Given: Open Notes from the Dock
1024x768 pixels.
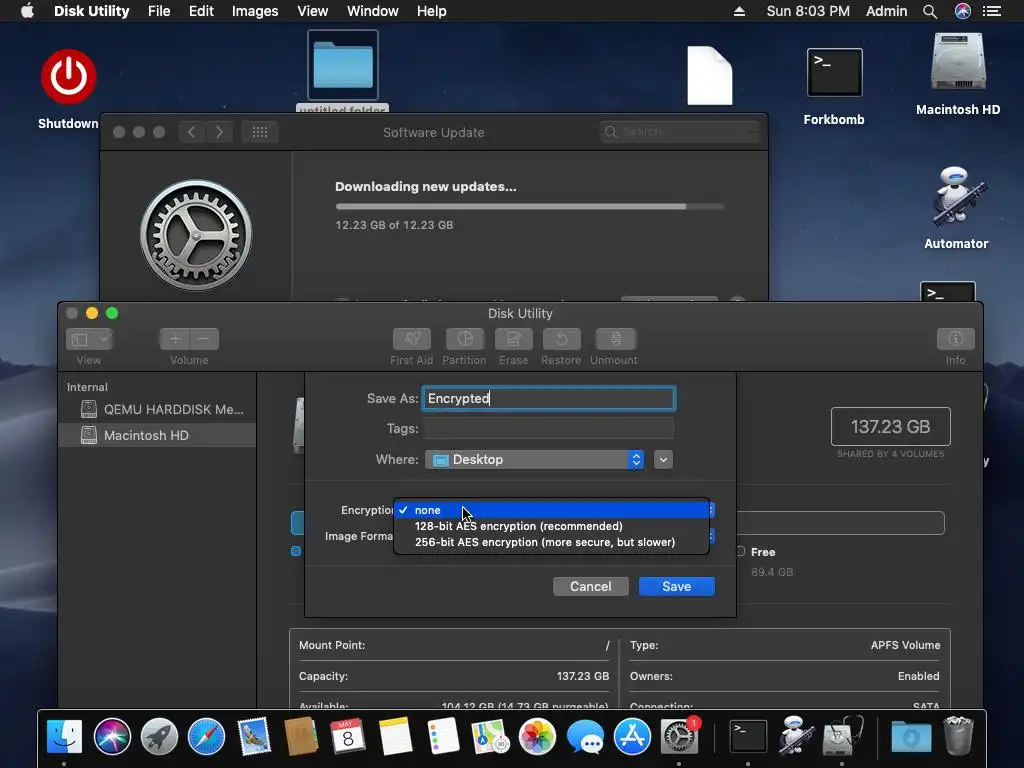Looking at the screenshot, I should (395, 737).
